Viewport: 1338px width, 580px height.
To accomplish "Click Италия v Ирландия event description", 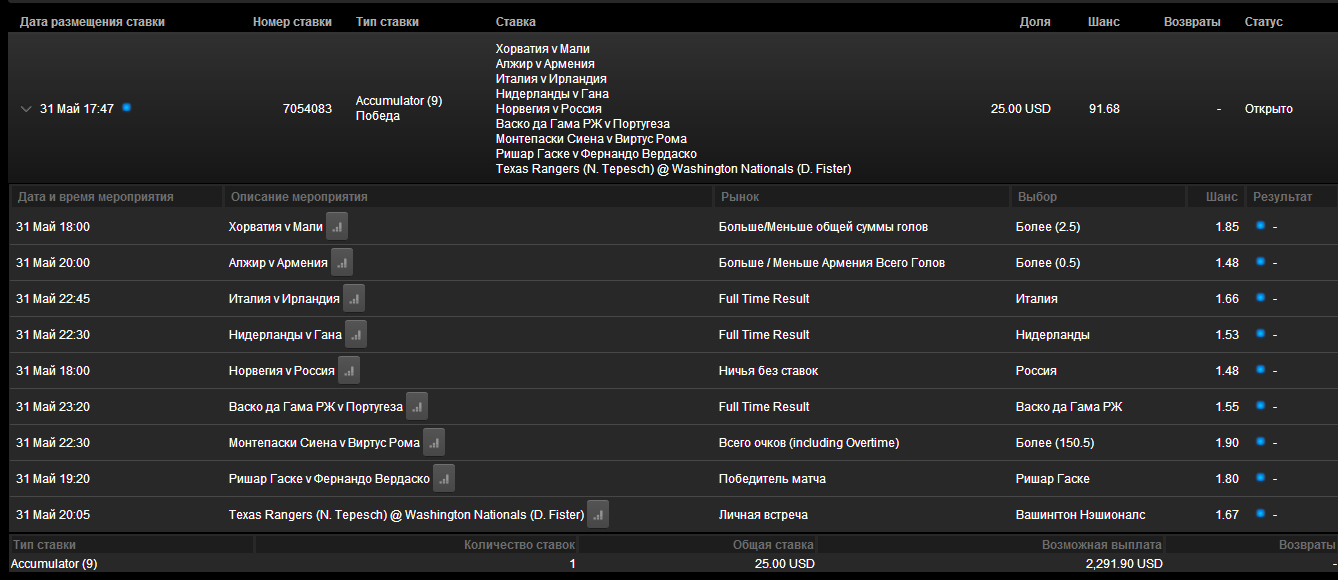I will click(284, 299).
